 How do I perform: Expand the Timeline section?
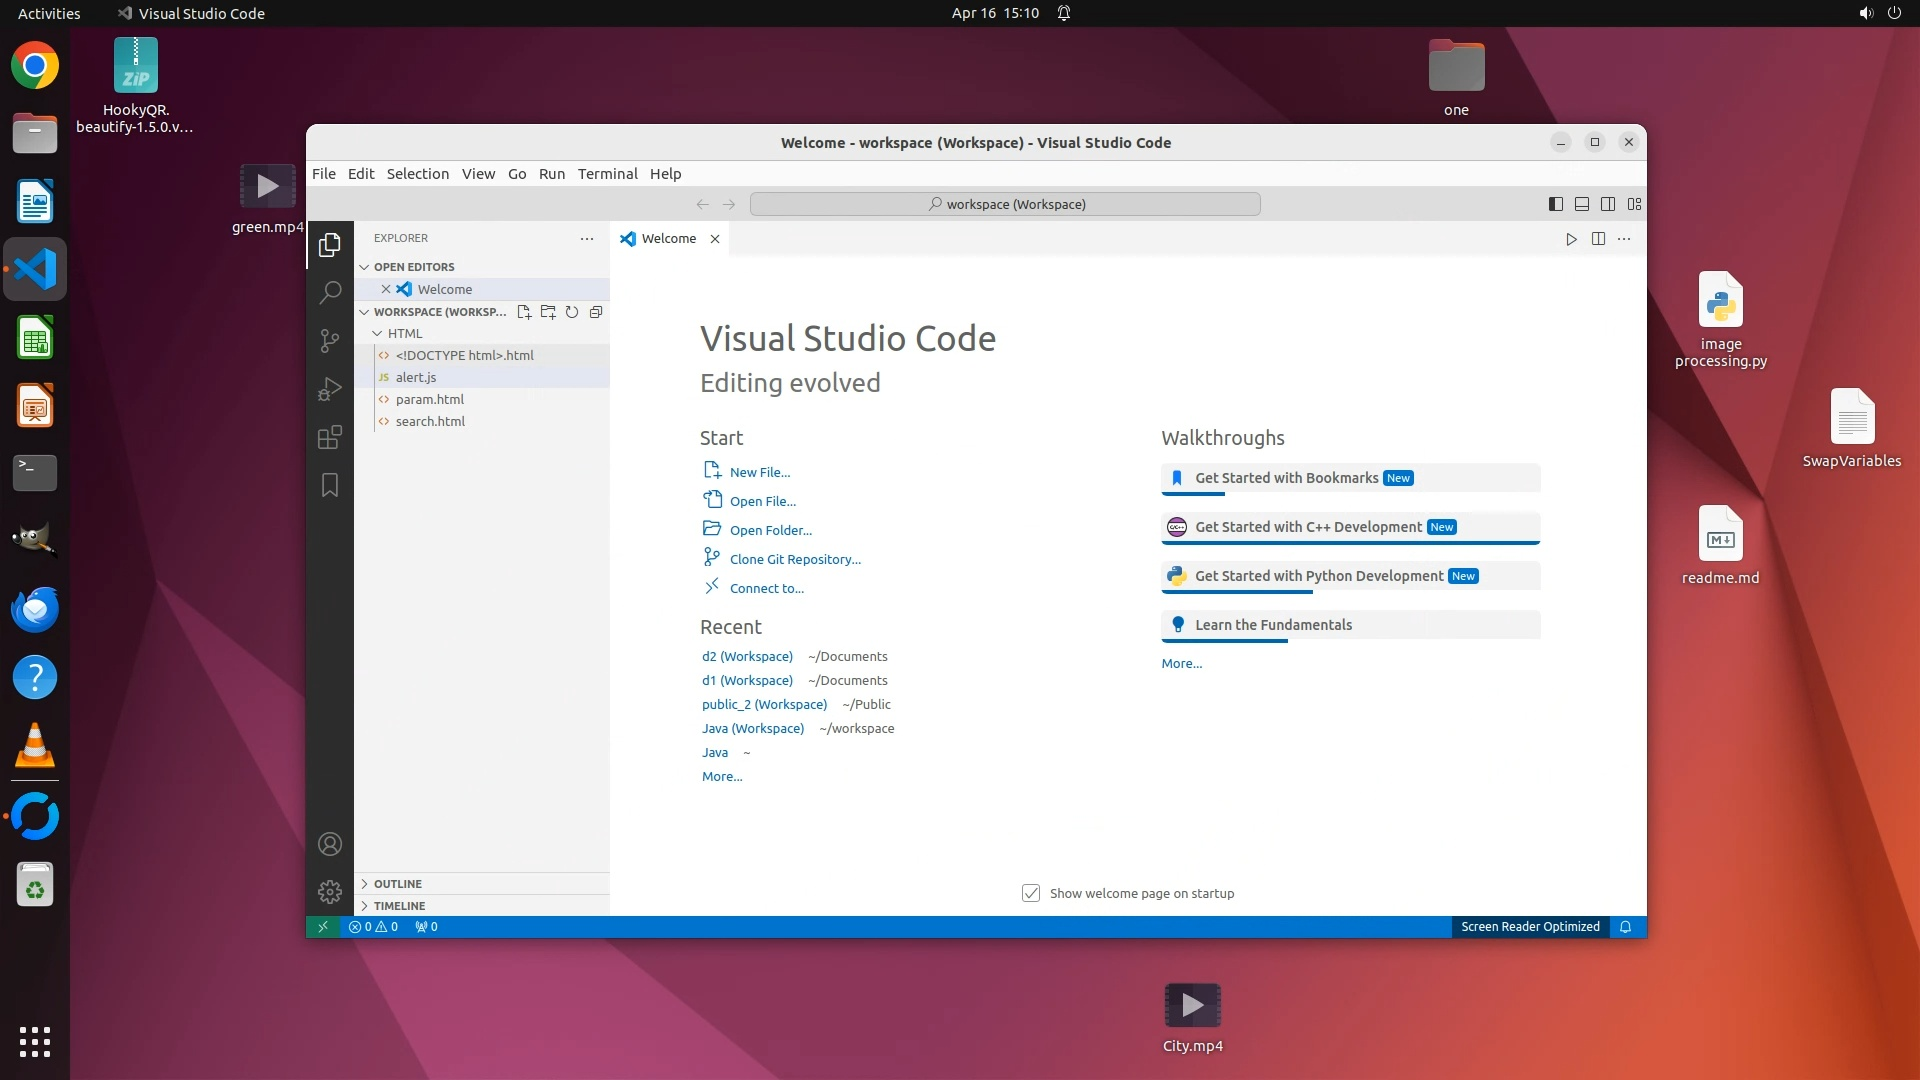point(399,906)
